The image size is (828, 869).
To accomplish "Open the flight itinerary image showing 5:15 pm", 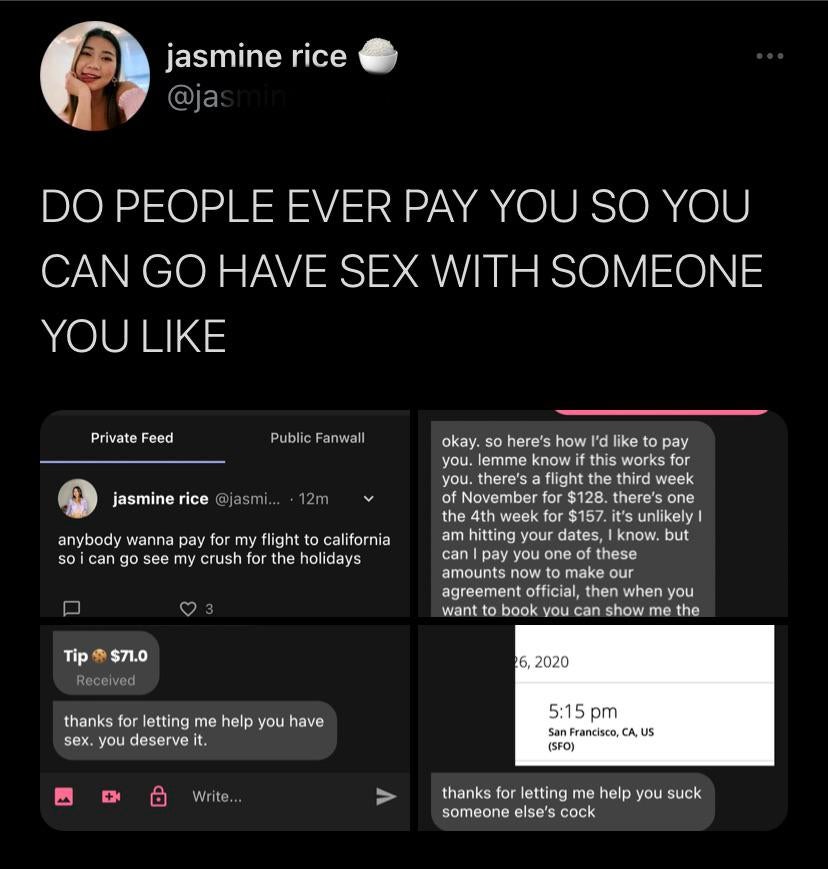I will (644, 696).
